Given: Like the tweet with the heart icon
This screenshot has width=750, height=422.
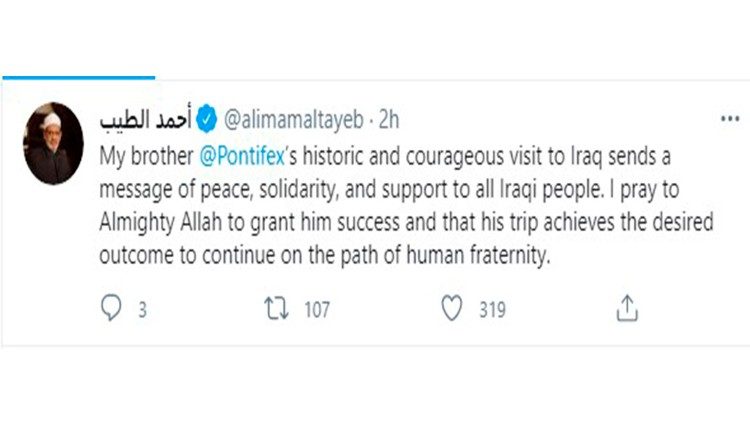Looking at the screenshot, I should [453, 310].
